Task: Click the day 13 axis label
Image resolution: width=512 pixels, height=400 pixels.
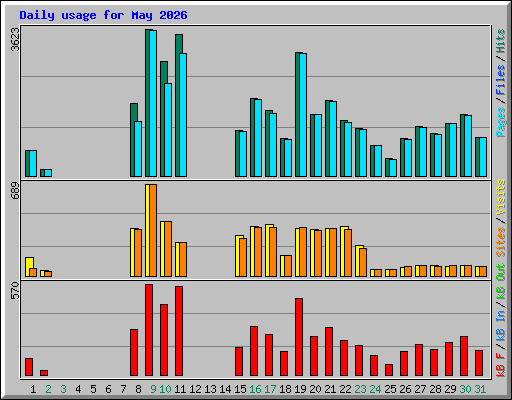Action: (x=210, y=389)
